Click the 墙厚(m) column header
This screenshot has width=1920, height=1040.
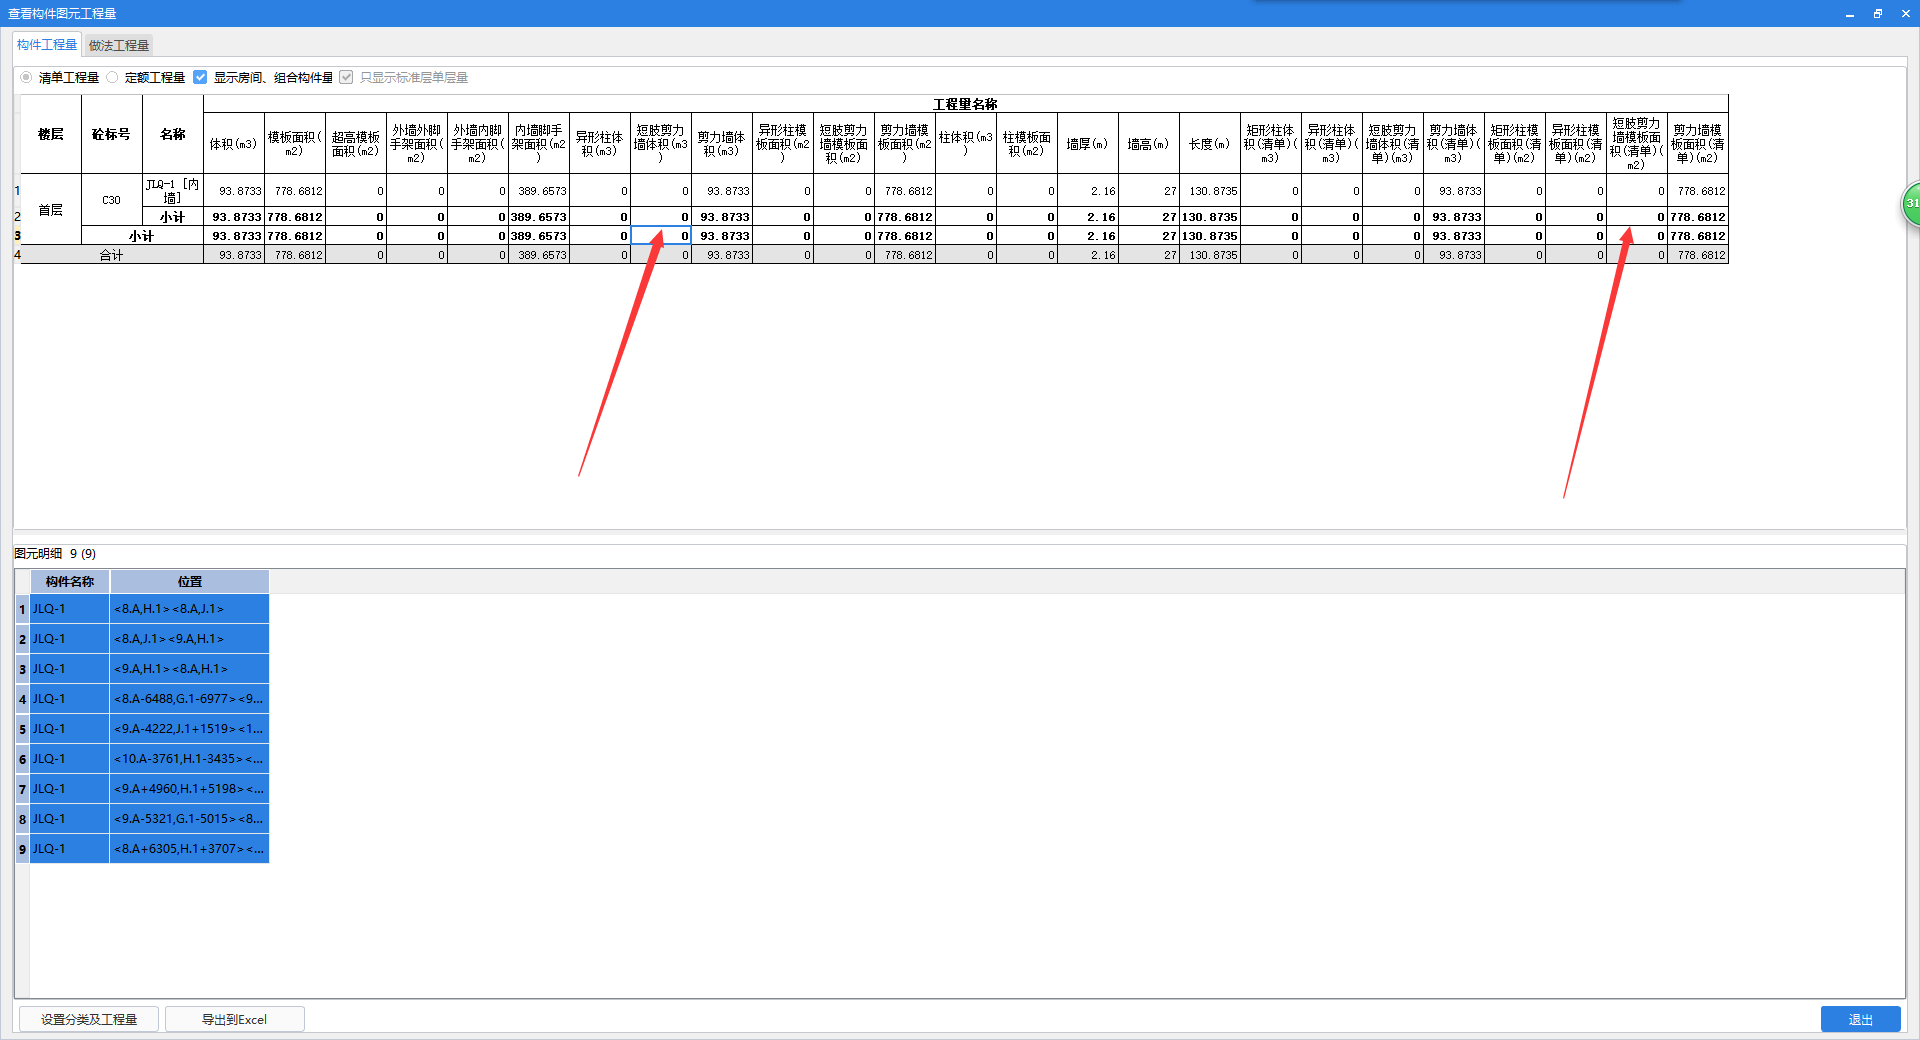coord(1088,144)
